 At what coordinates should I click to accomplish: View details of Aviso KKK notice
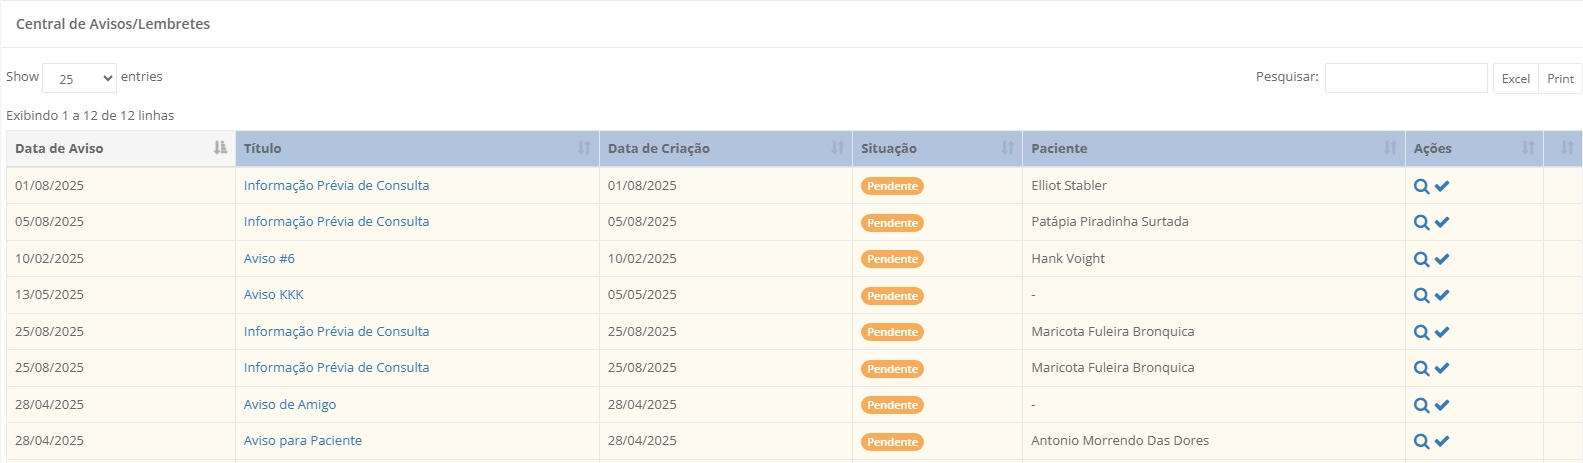[1421, 295]
